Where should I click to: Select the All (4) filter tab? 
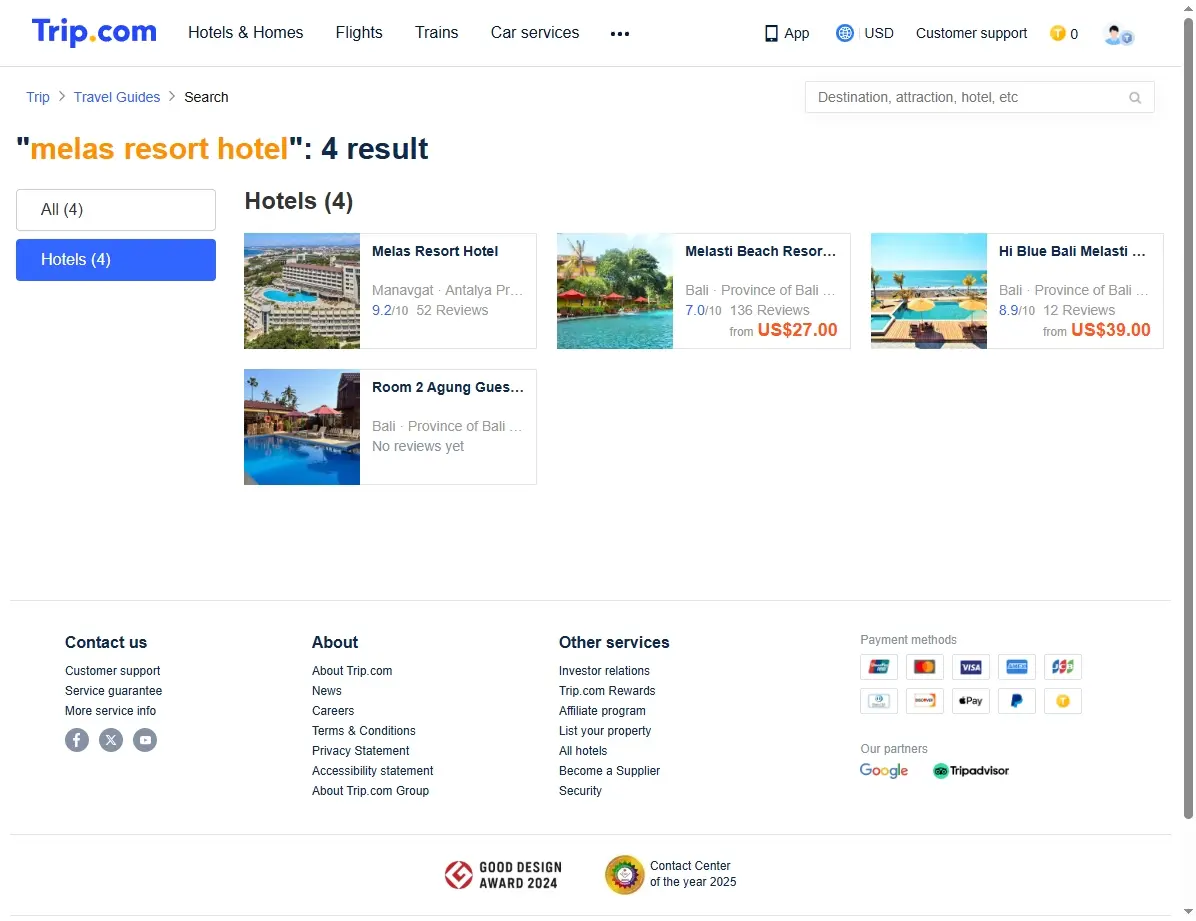(x=116, y=210)
